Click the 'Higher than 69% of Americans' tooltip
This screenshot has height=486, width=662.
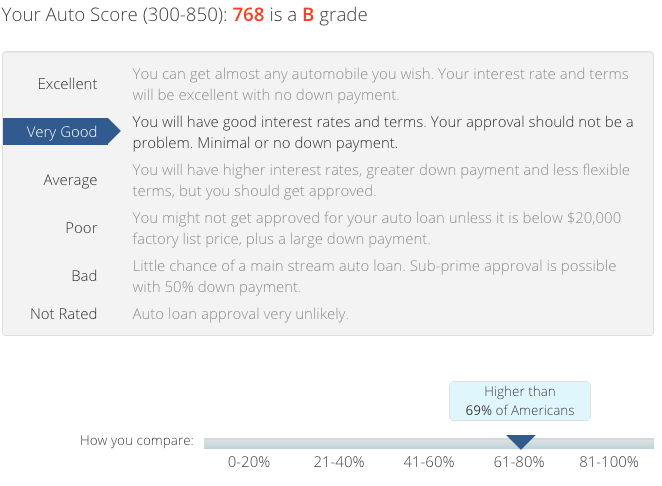520,401
